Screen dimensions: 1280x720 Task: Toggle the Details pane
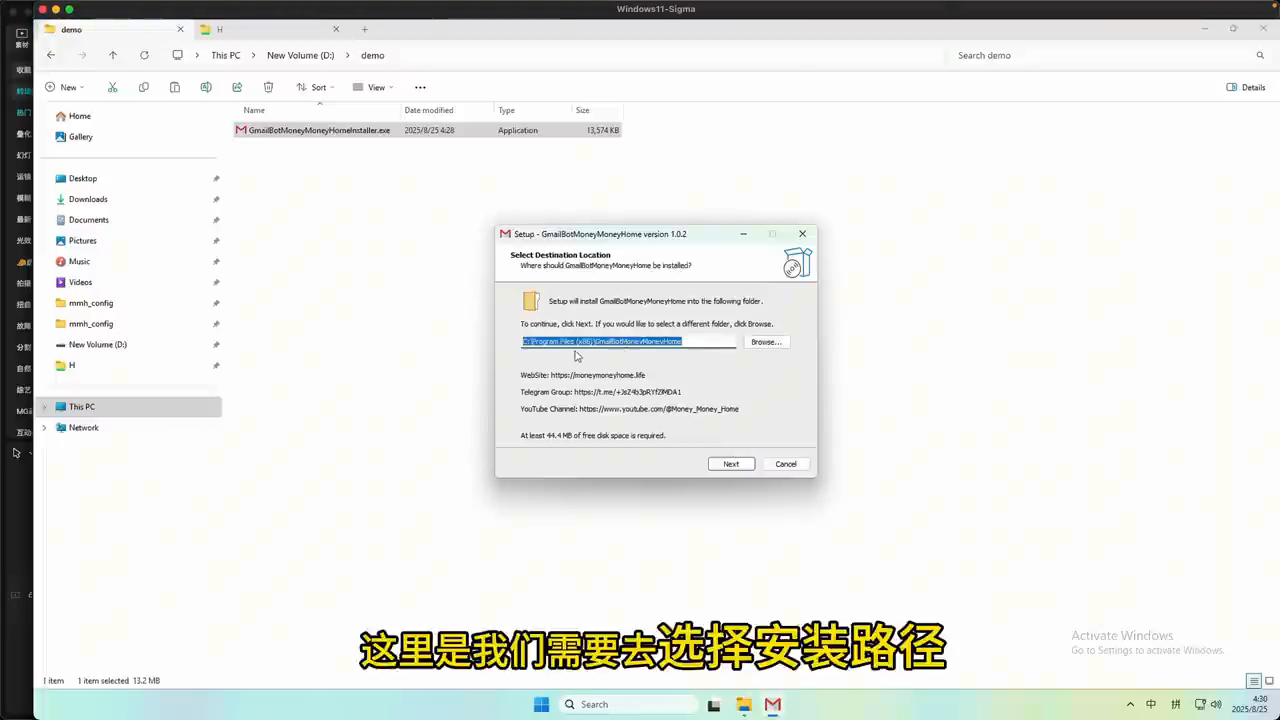click(x=1246, y=87)
